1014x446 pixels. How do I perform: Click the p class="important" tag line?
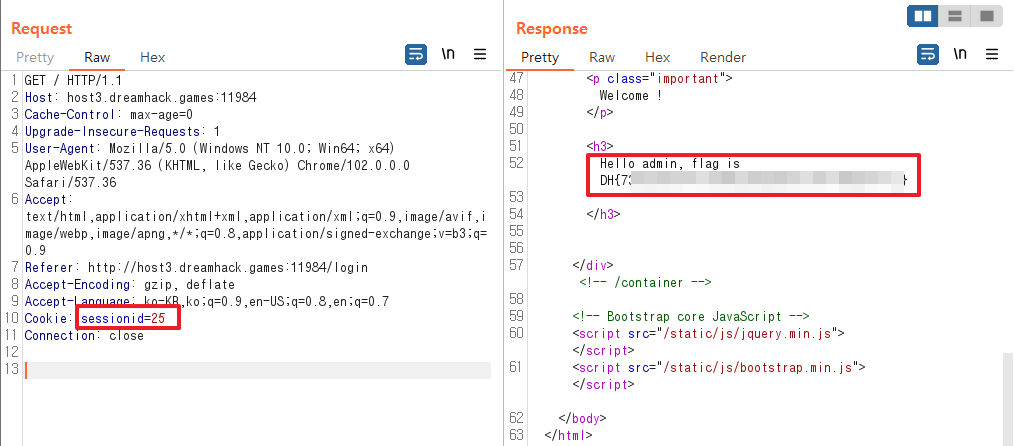(x=659, y=79)
